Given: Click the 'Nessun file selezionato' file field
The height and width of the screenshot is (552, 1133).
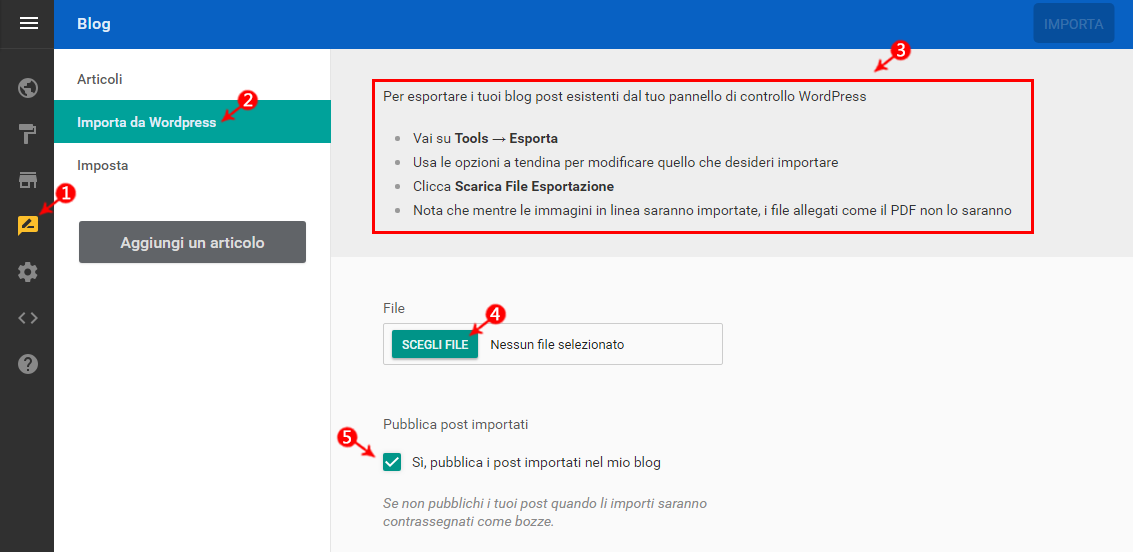Looking at the screenshot, I should click(557, 344).
